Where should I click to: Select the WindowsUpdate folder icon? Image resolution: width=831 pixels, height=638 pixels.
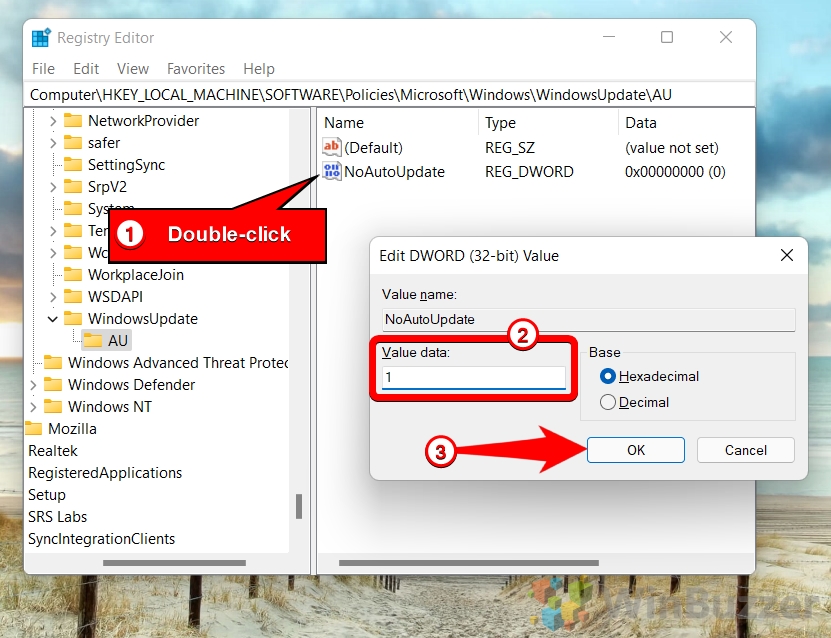pyautogui.click(x=73, y=318)
